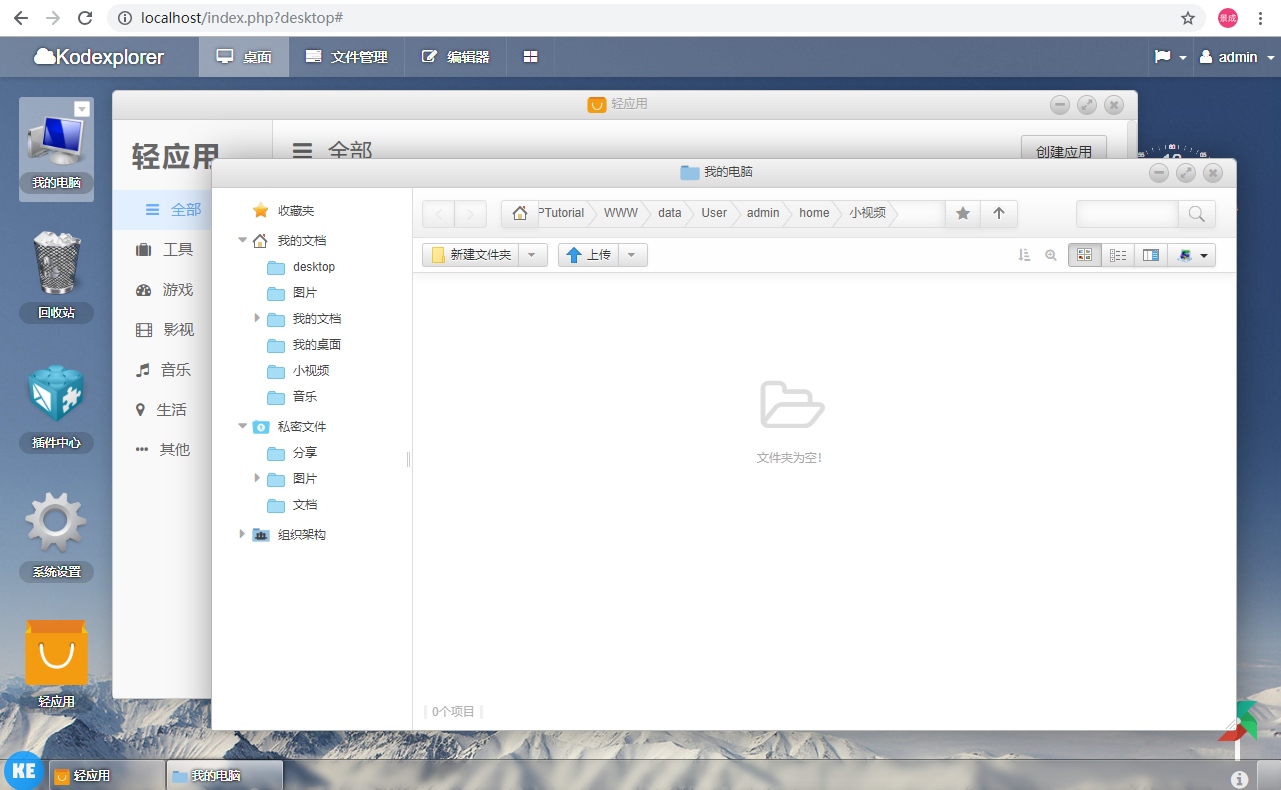Screen dimensions: 1281x790
Task: Open the 回收站 recycle bin desktop icon
Action: (x=56, y=275)
